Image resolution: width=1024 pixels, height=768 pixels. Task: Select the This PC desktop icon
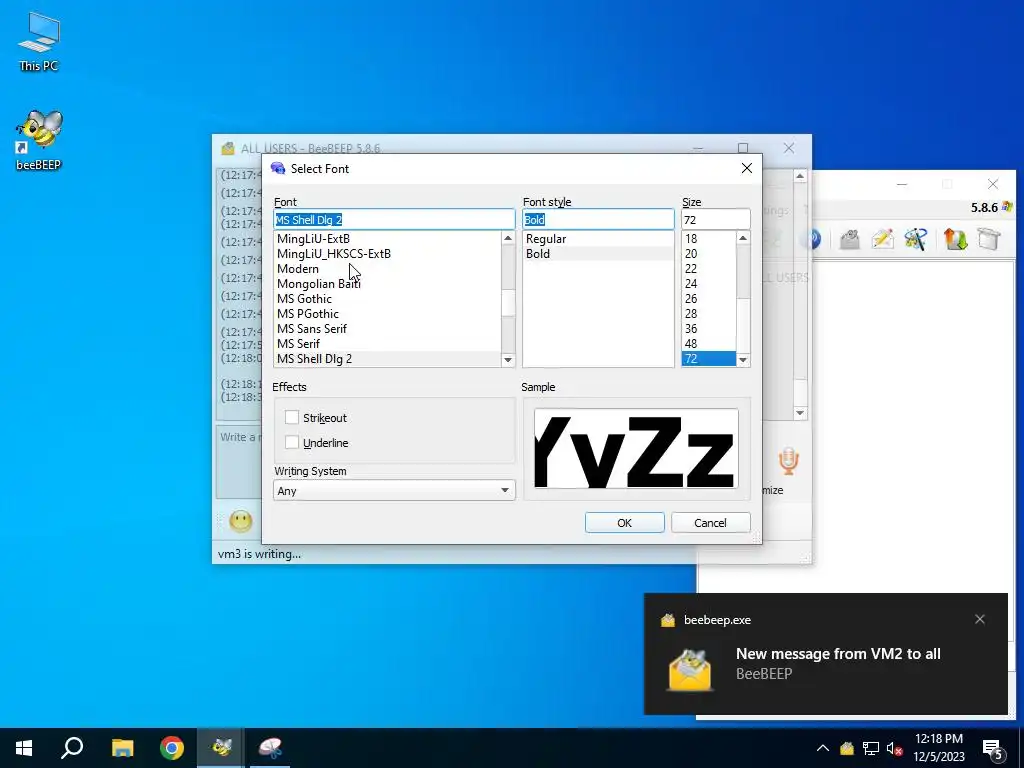tap(39, 42)
